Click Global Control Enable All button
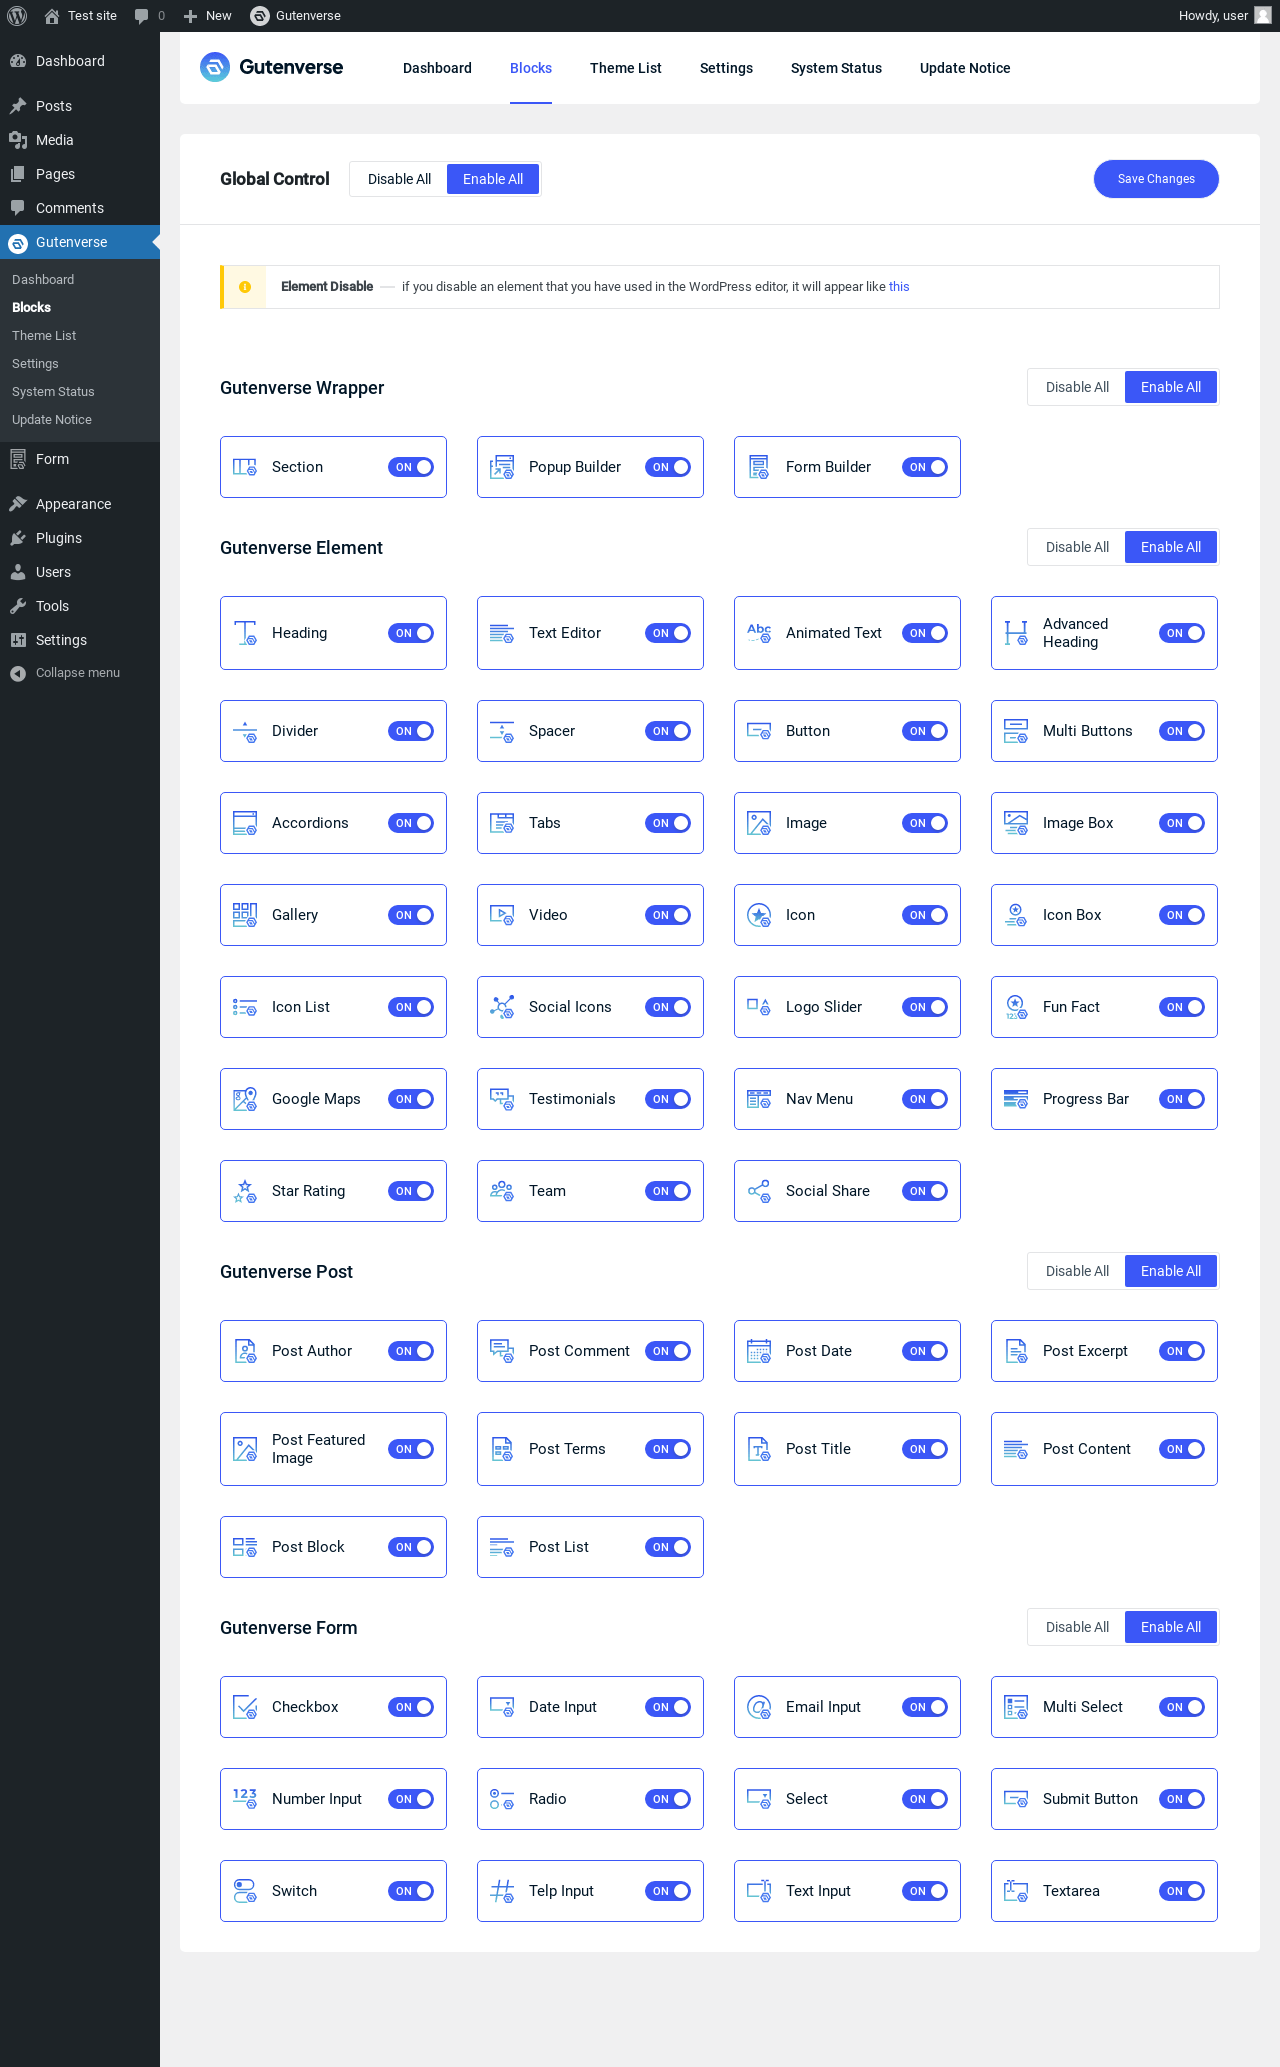The image size is (1280, 2067). pos(493,179)
